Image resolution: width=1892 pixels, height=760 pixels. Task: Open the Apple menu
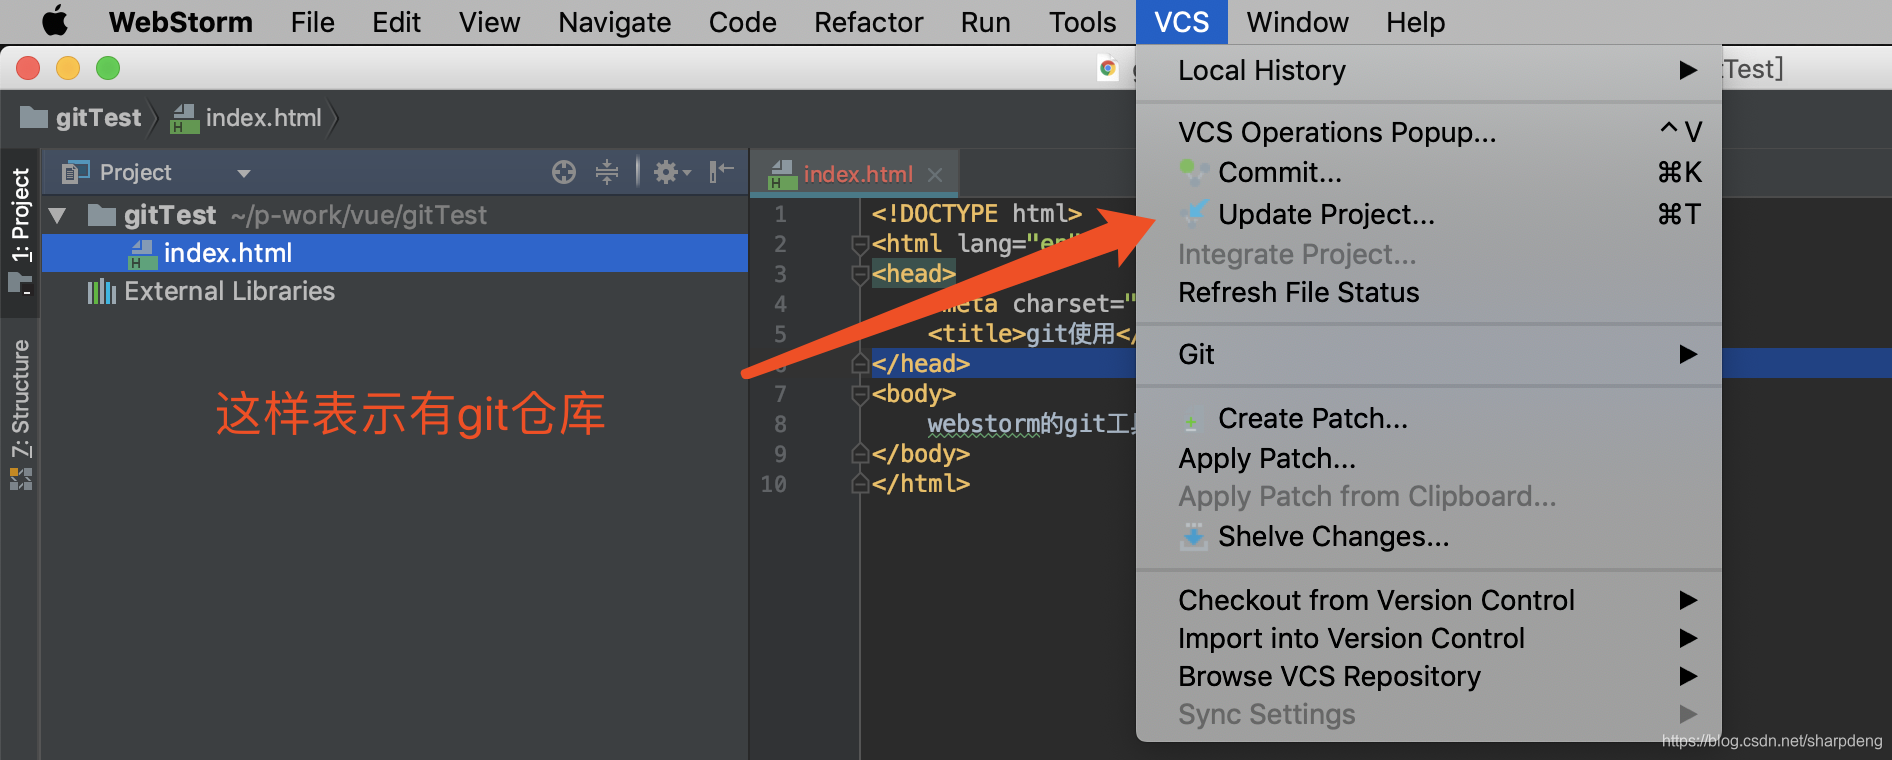pos(55,21)
